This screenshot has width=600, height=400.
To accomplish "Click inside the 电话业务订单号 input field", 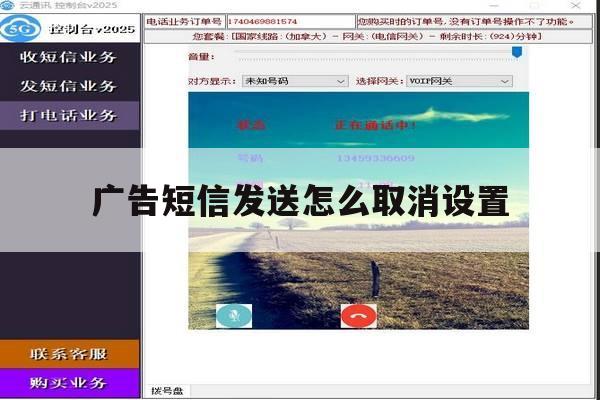I will [x=291, y=21].
